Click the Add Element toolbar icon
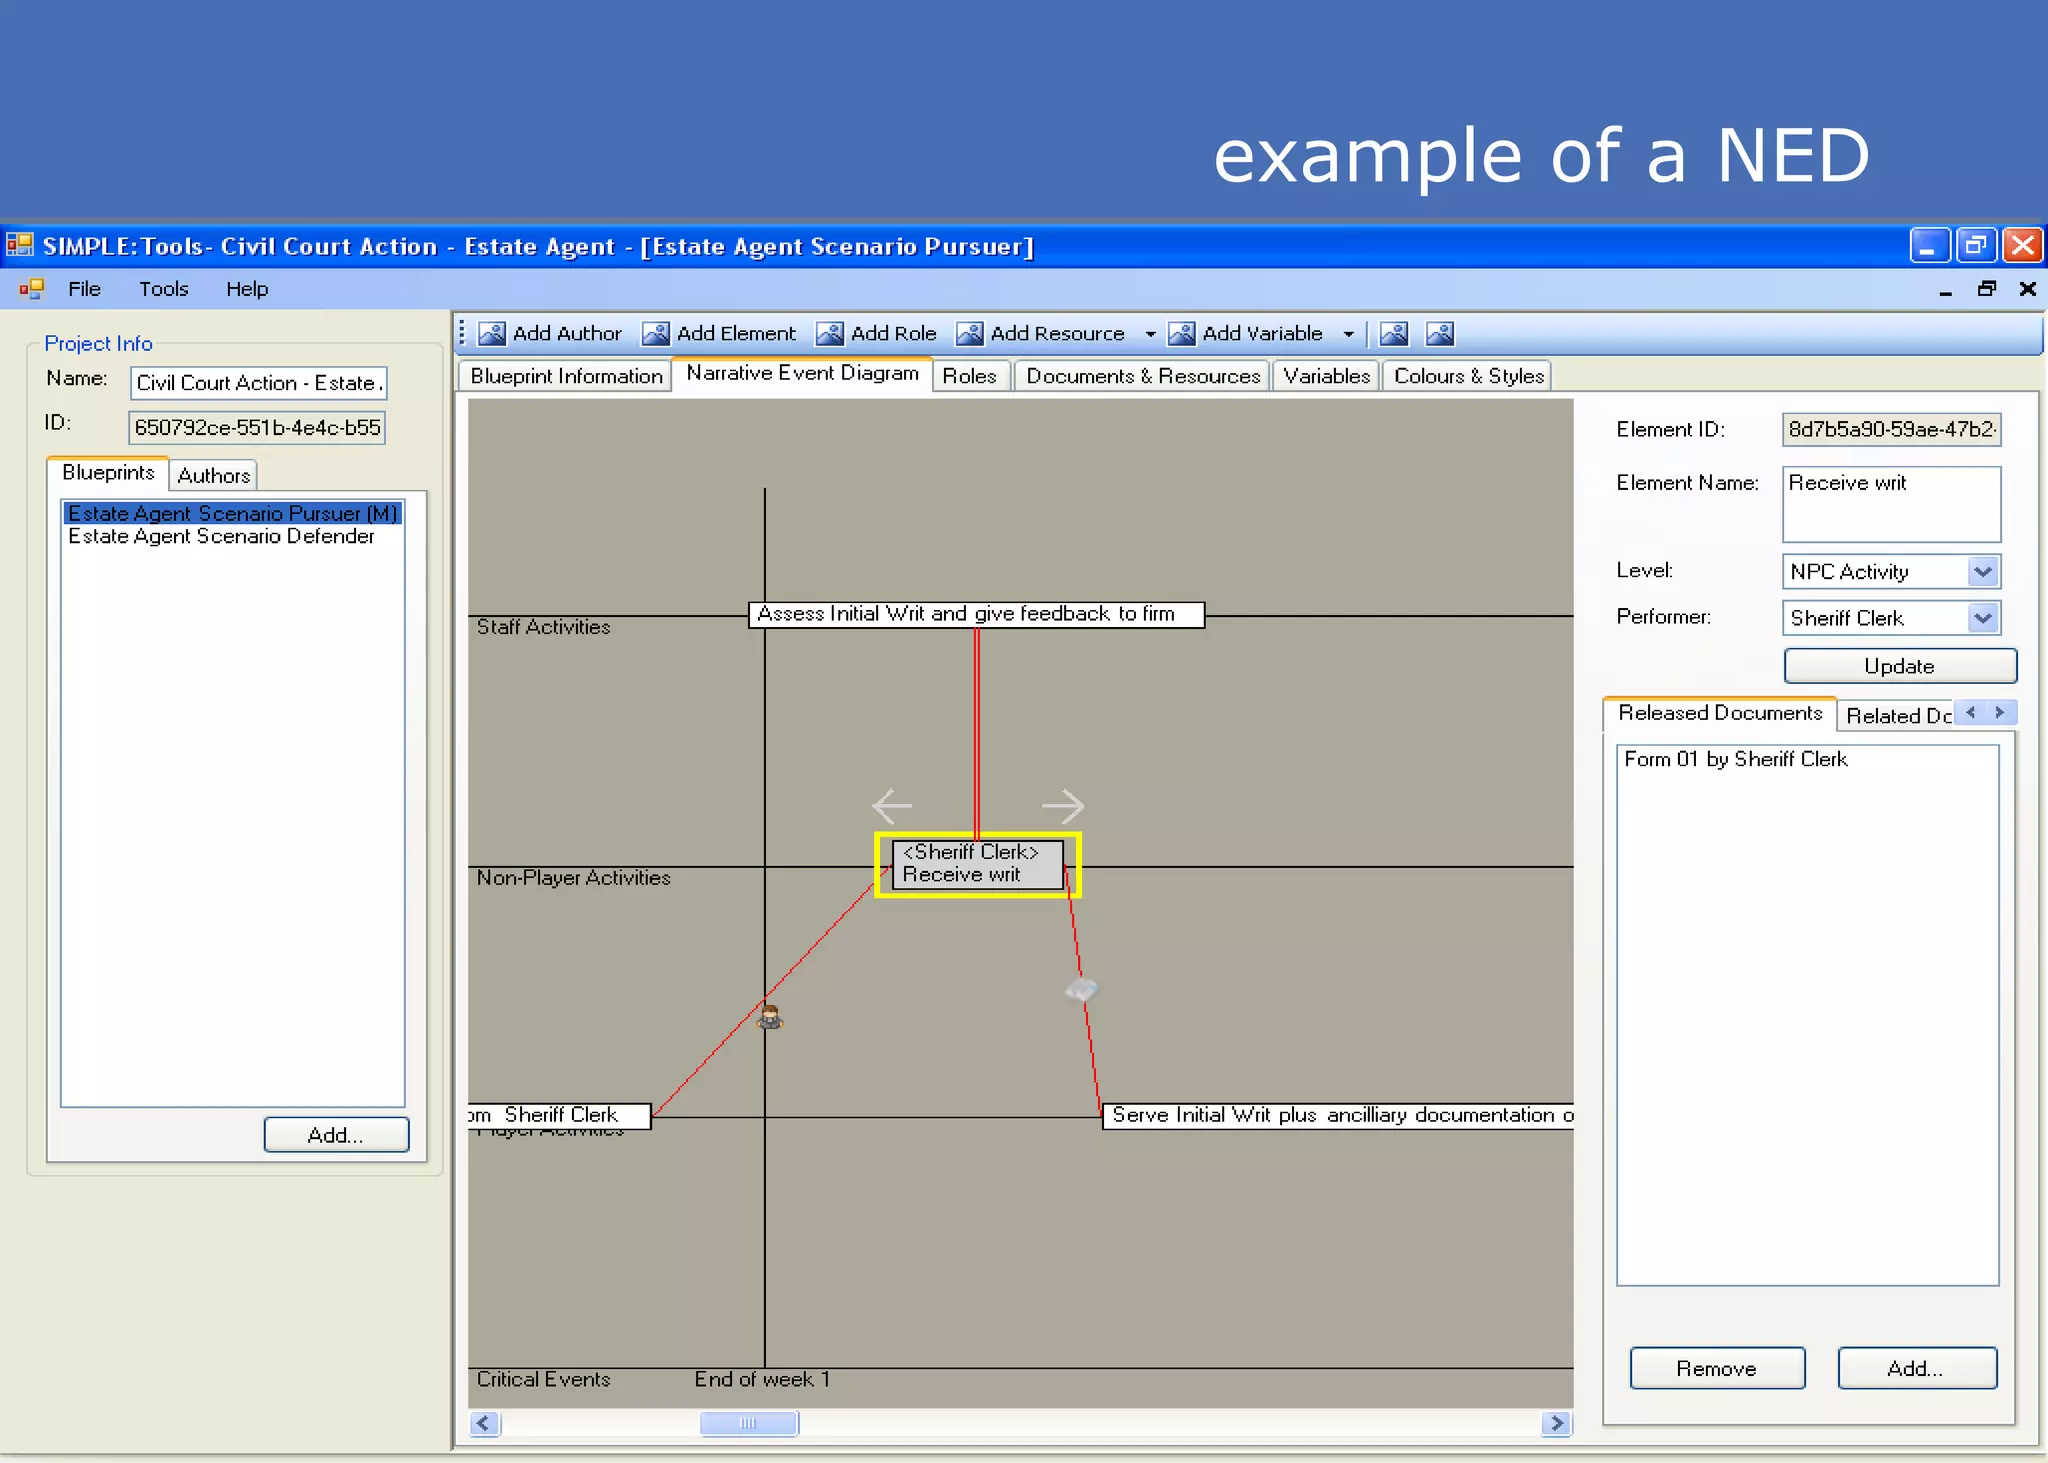The image size is (2048, 1463). point(656,334)
